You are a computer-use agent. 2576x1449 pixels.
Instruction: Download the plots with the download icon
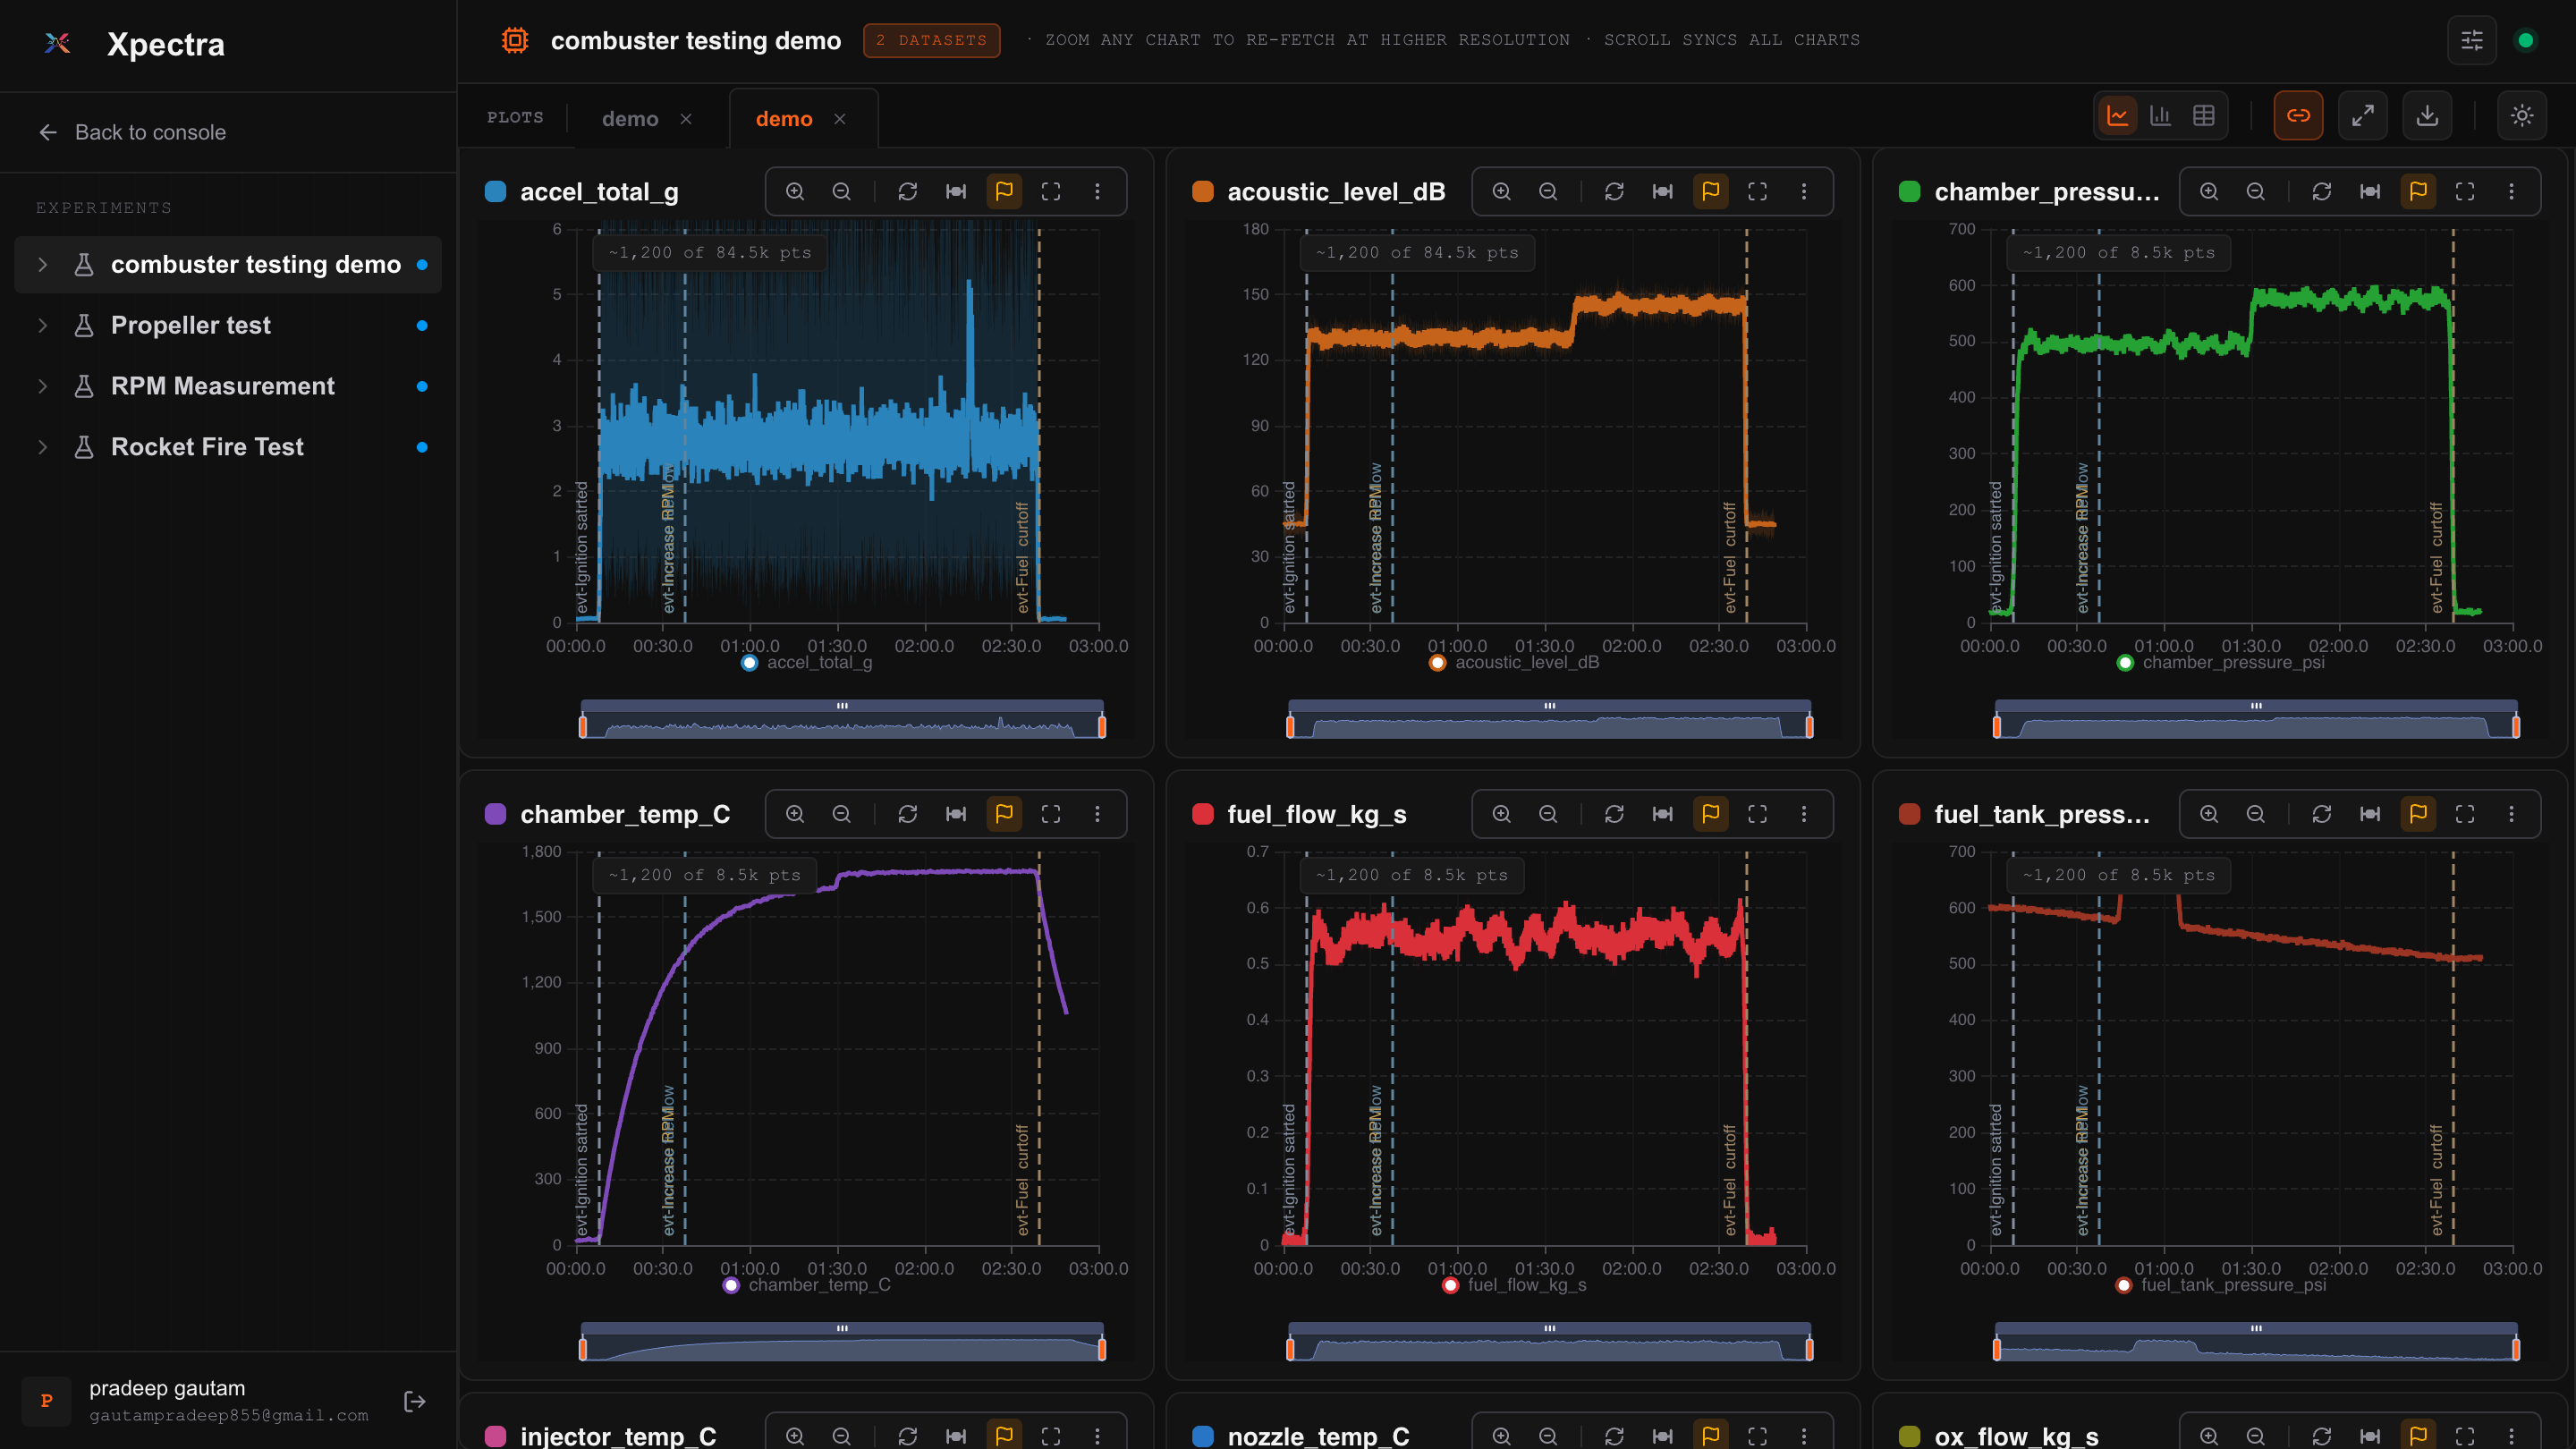(2427, 116)
